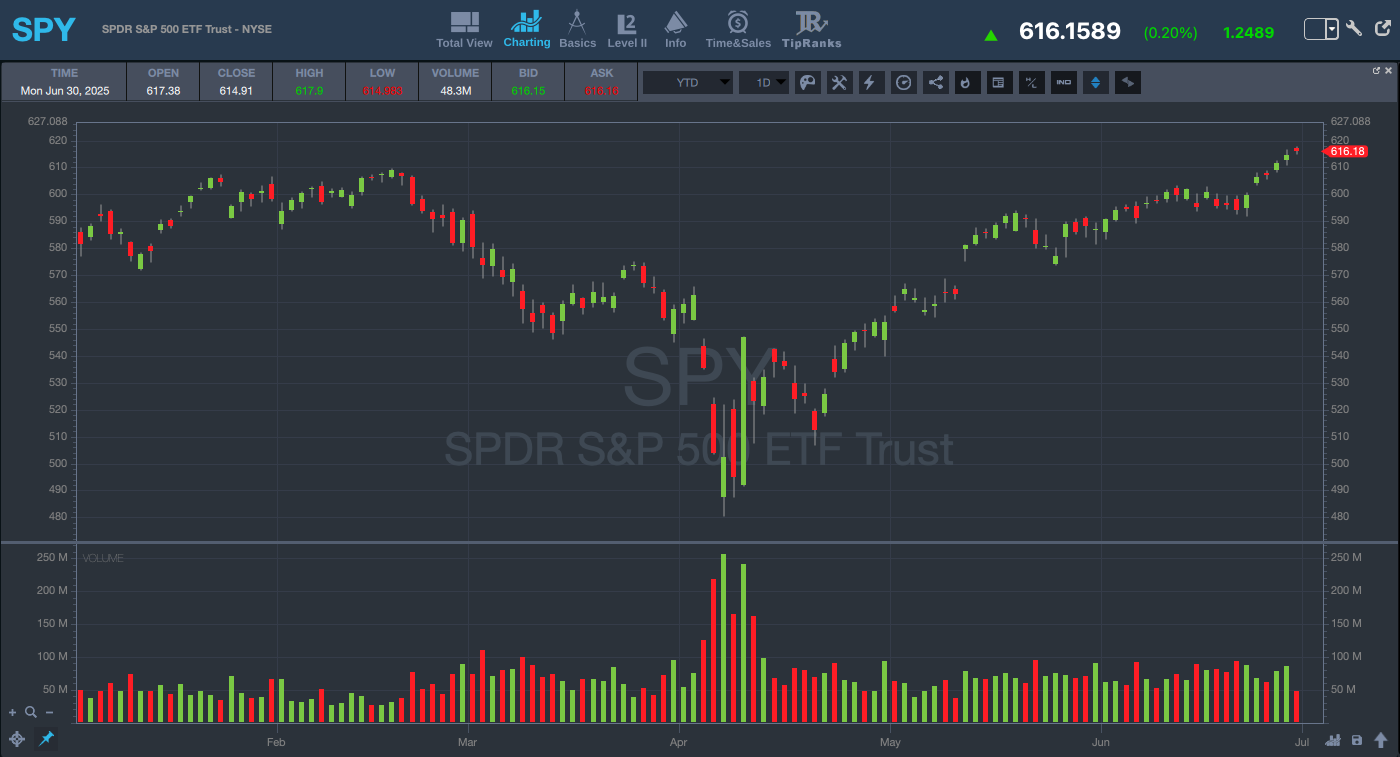
Task: Click the 1.2489 net change value
Action: tap(1248, 33)
